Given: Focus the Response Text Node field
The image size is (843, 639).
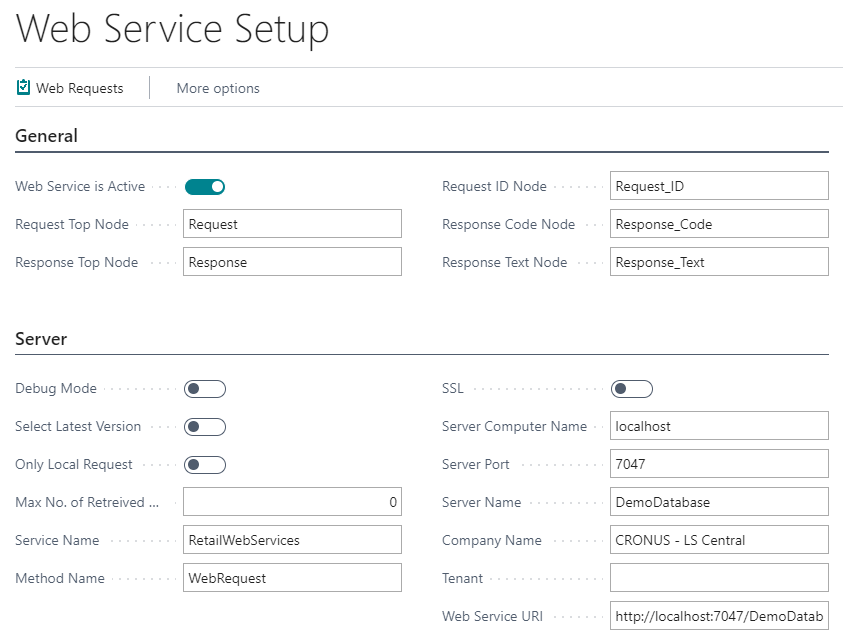Looking at the screenshot, I should click(719, 262).
